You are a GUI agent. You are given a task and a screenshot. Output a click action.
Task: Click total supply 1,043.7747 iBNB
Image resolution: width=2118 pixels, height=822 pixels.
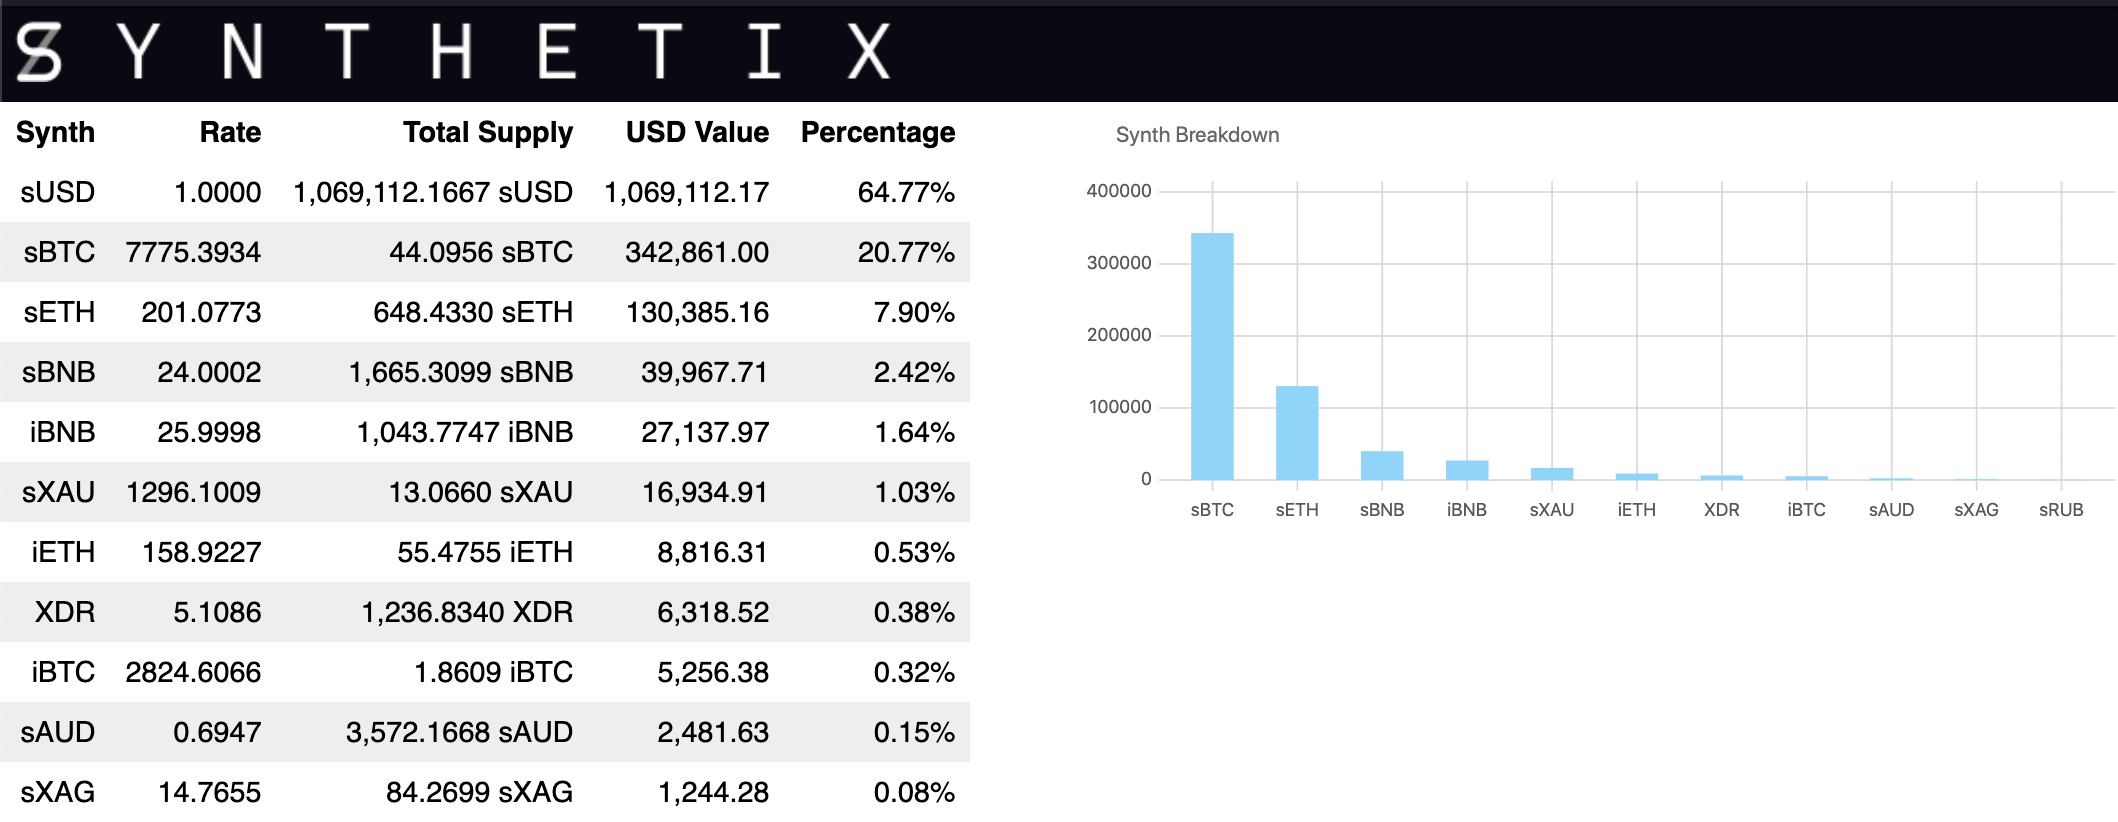coord(465,432)
